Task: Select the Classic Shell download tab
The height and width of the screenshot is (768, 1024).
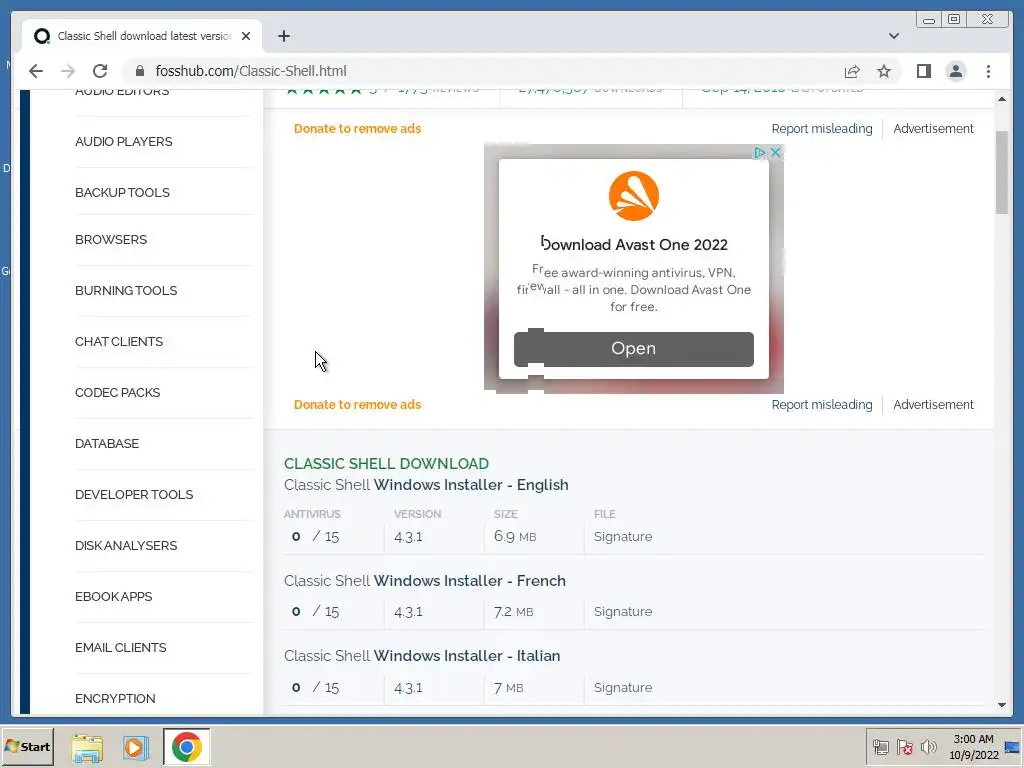Action: coord(143,36)
